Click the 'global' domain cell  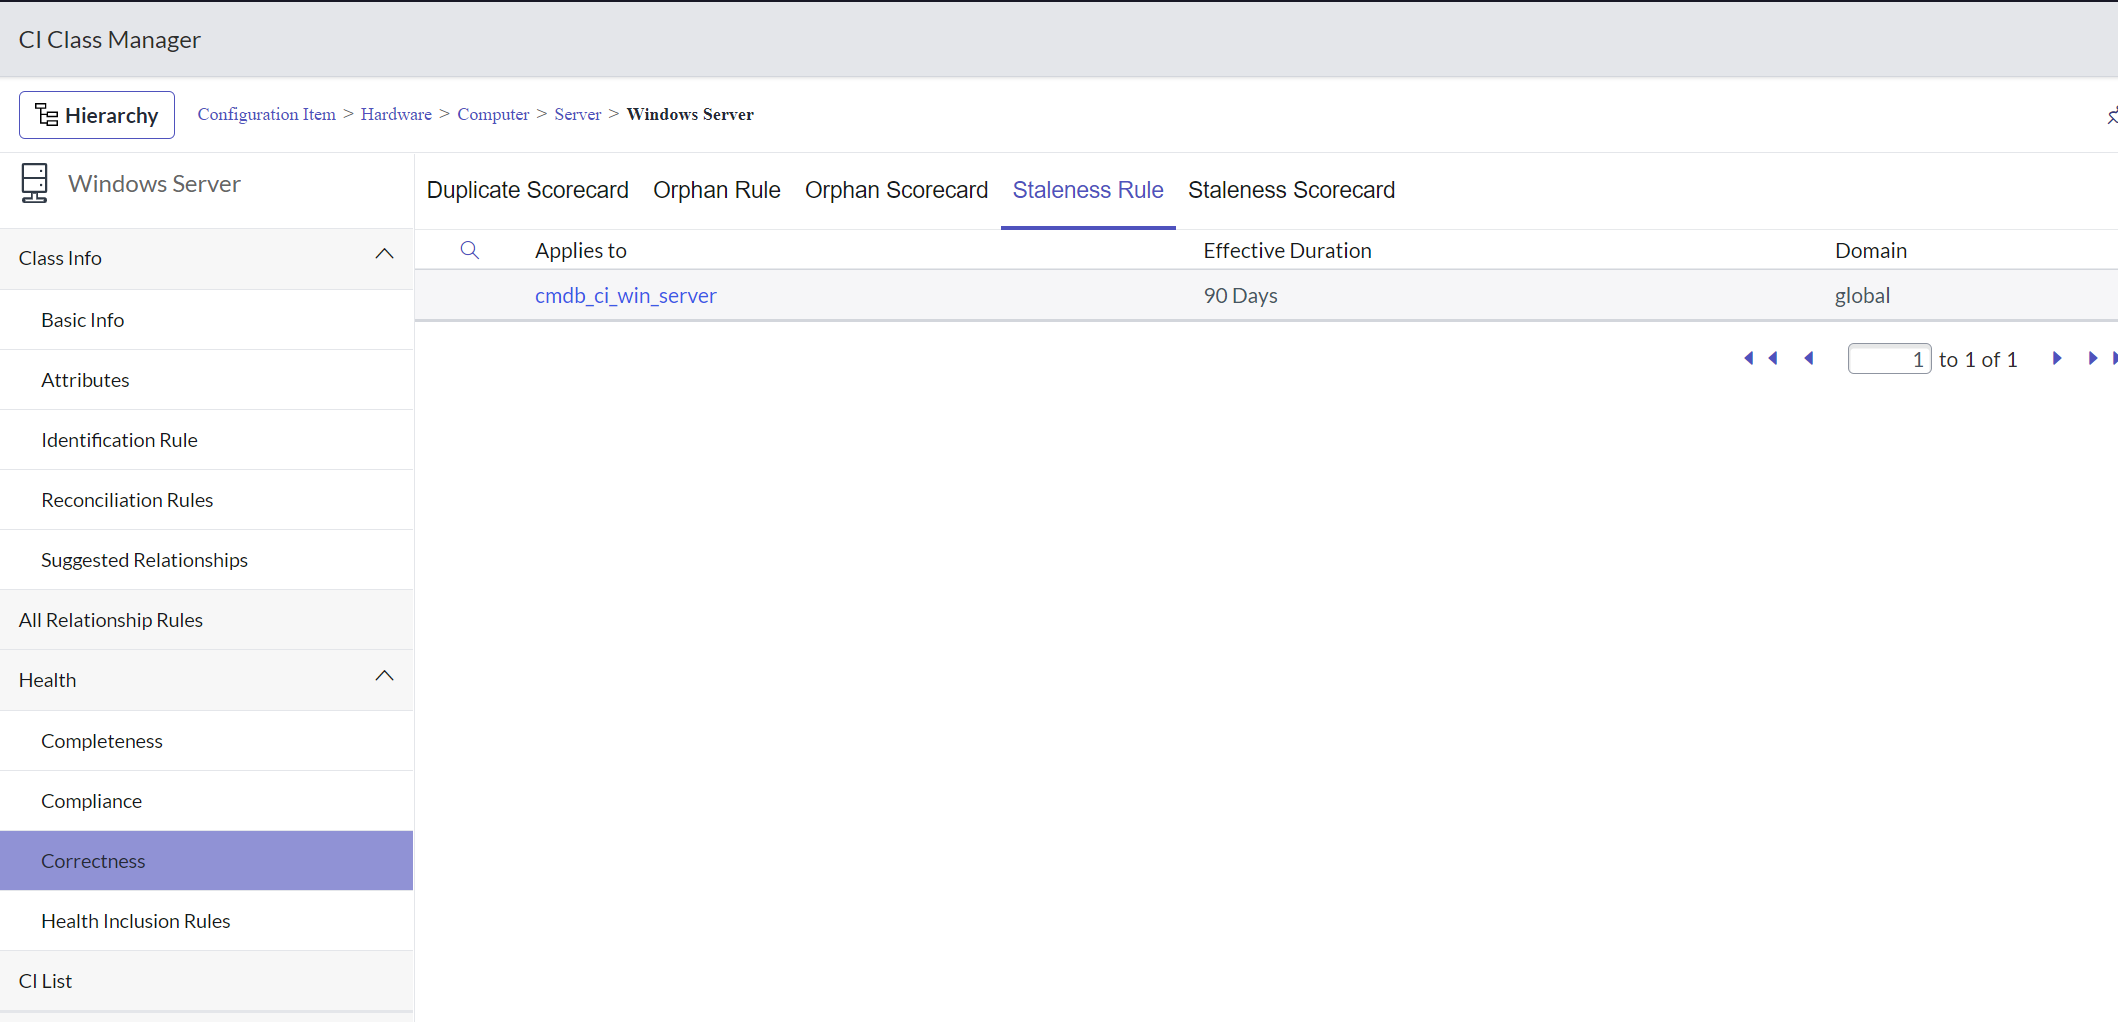[1862, 295]
